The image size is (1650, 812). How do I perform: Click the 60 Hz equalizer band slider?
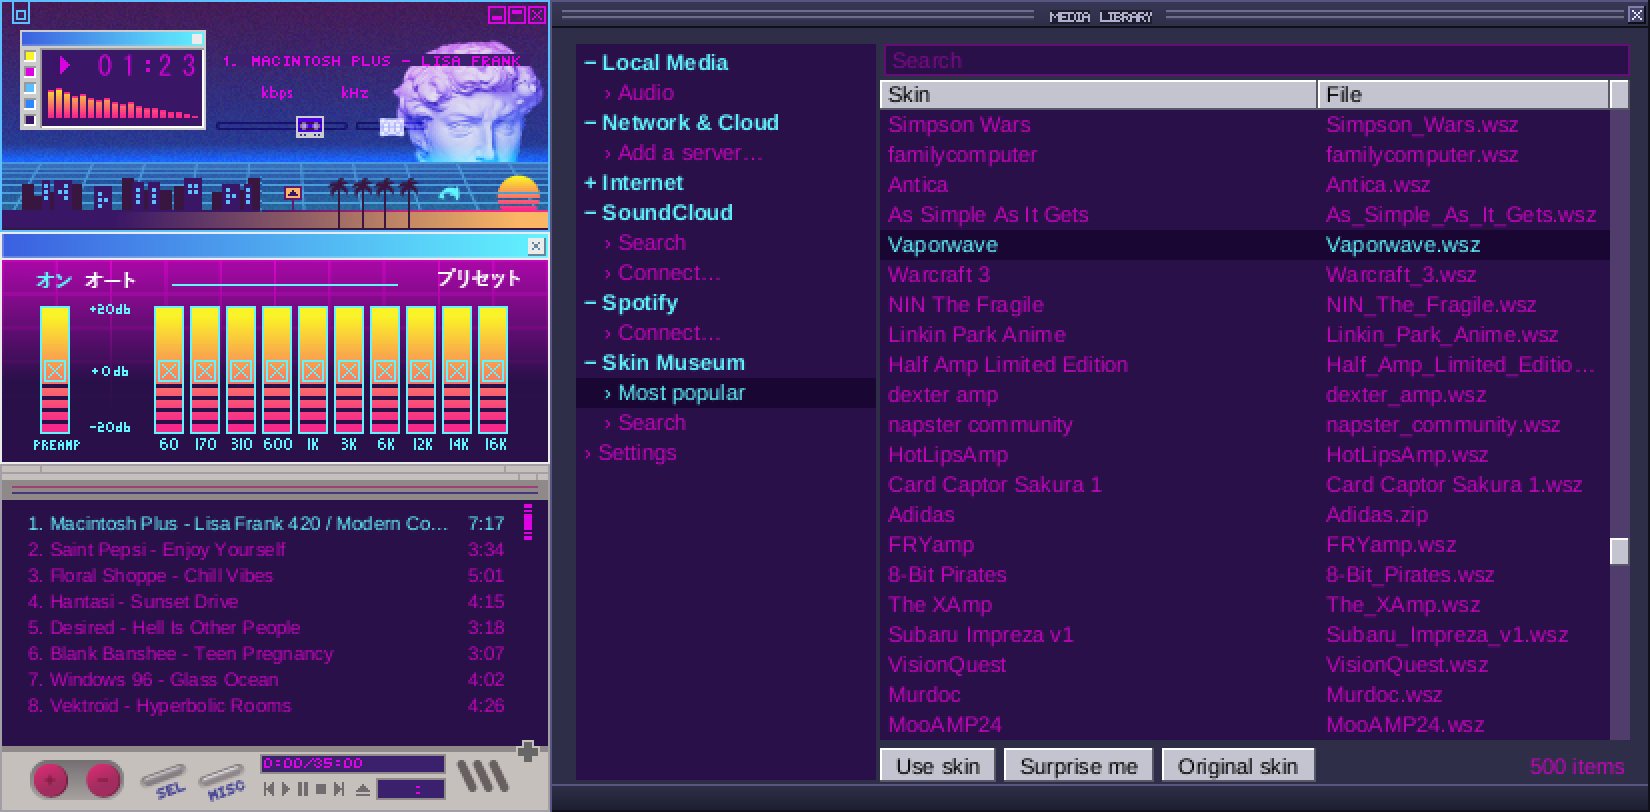(x=169, y=371)
